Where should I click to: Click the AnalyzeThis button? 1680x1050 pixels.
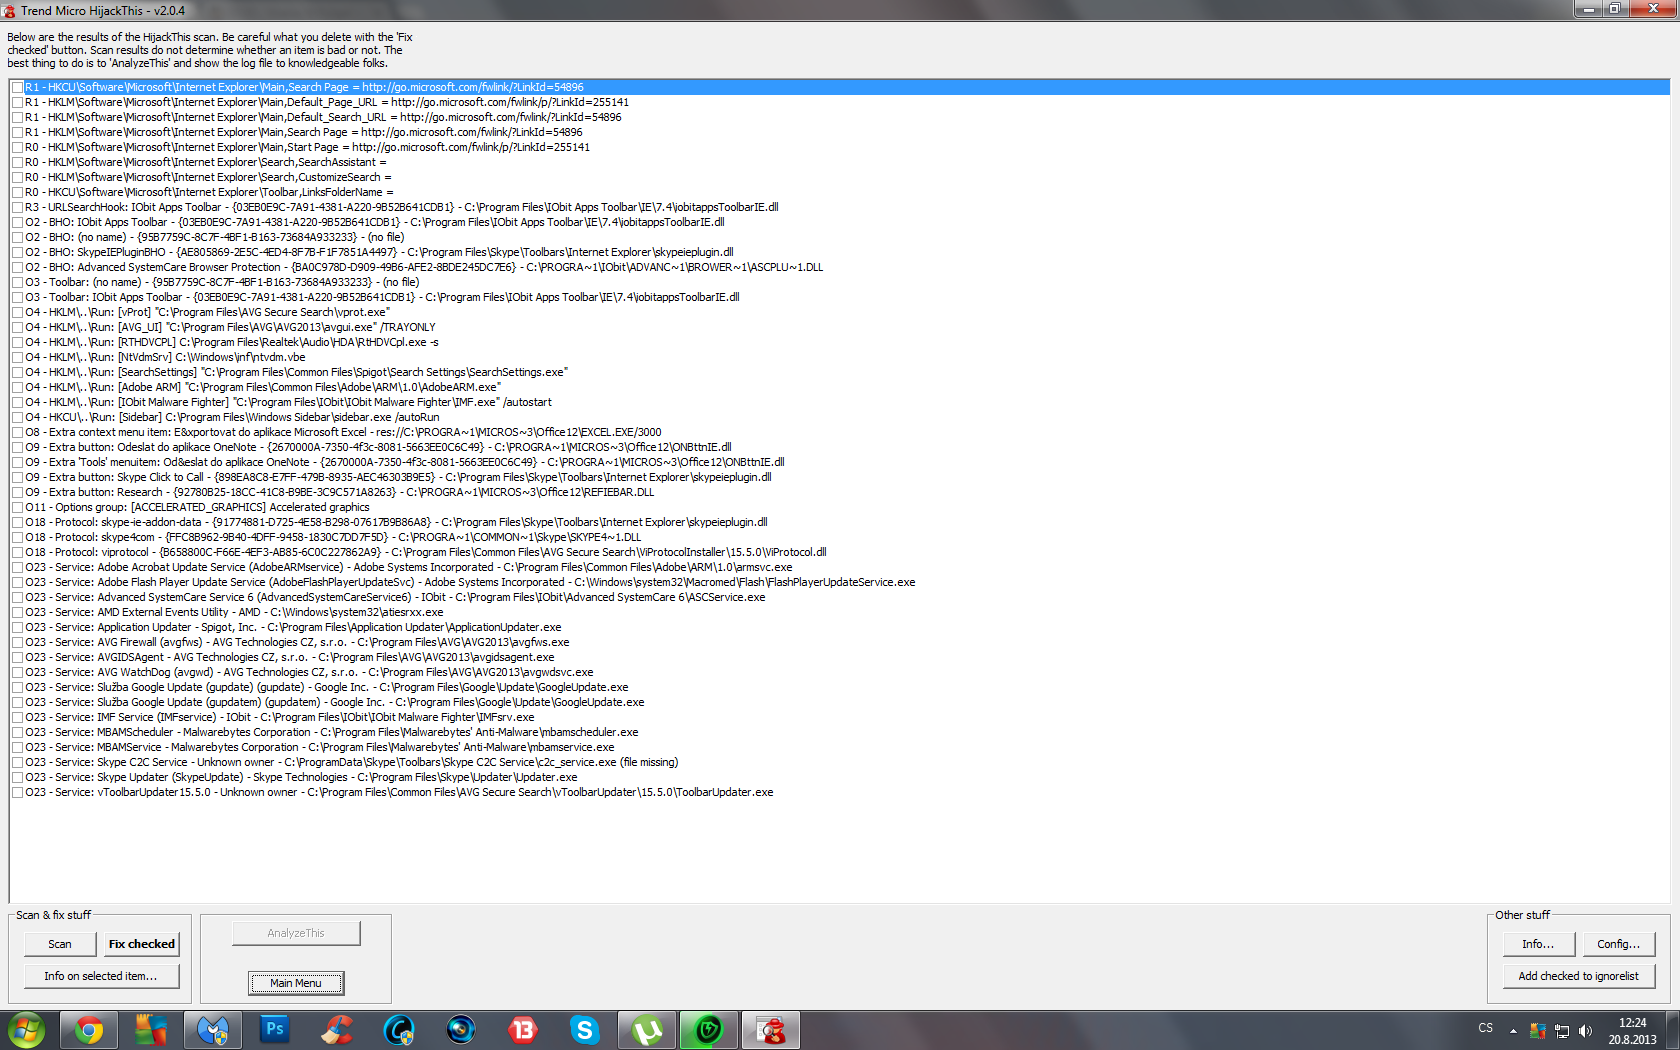(x=296, y=933)
